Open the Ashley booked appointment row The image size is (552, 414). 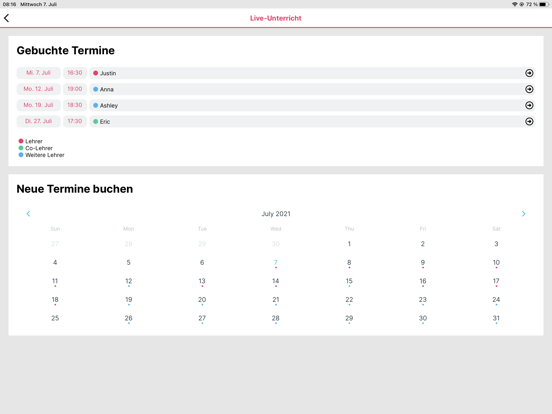[312, 105]
